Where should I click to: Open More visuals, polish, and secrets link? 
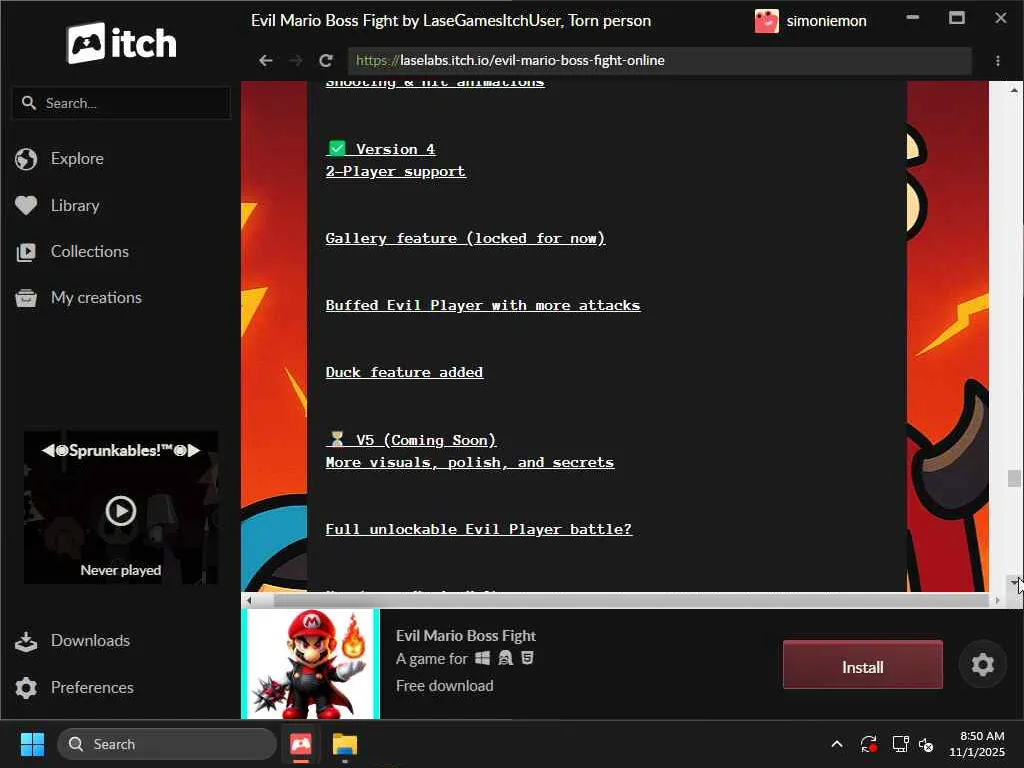[470, 462]
